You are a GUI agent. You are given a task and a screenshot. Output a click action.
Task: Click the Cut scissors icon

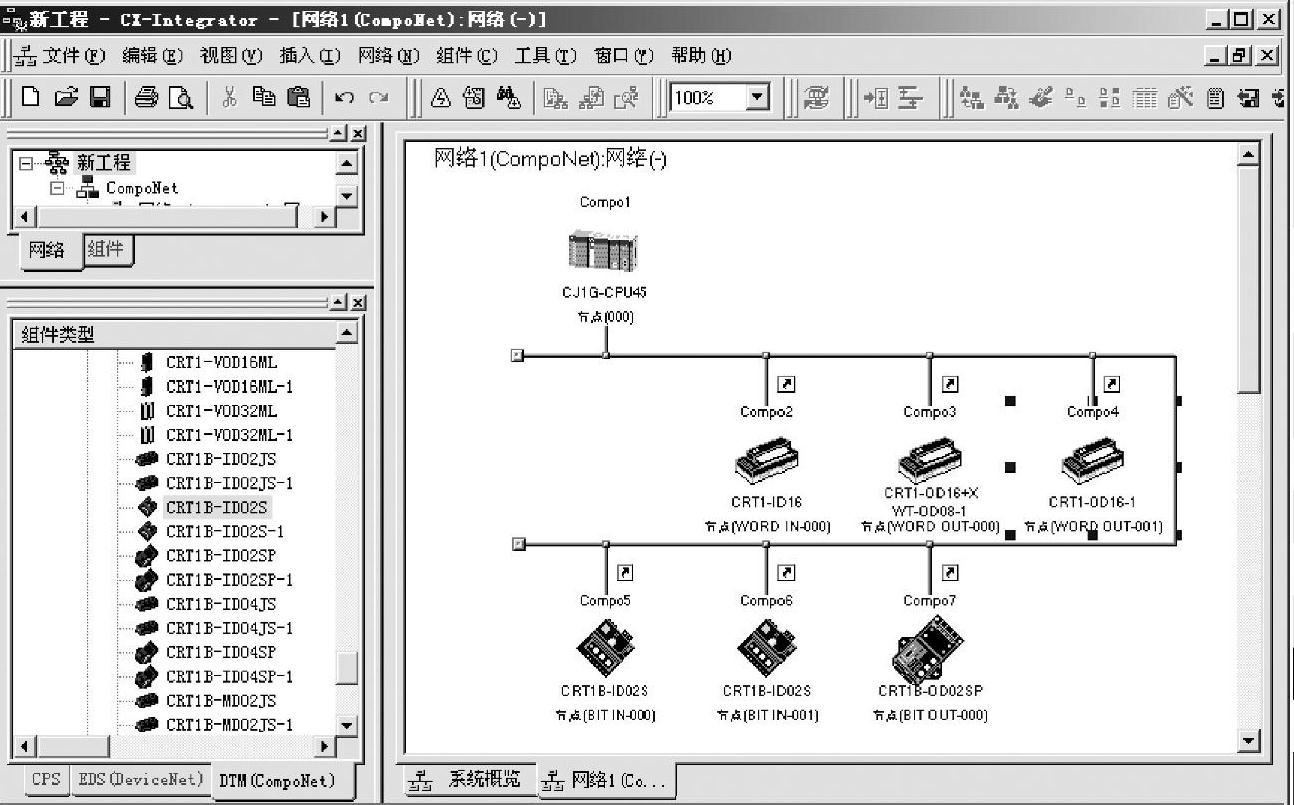(230, 97)
